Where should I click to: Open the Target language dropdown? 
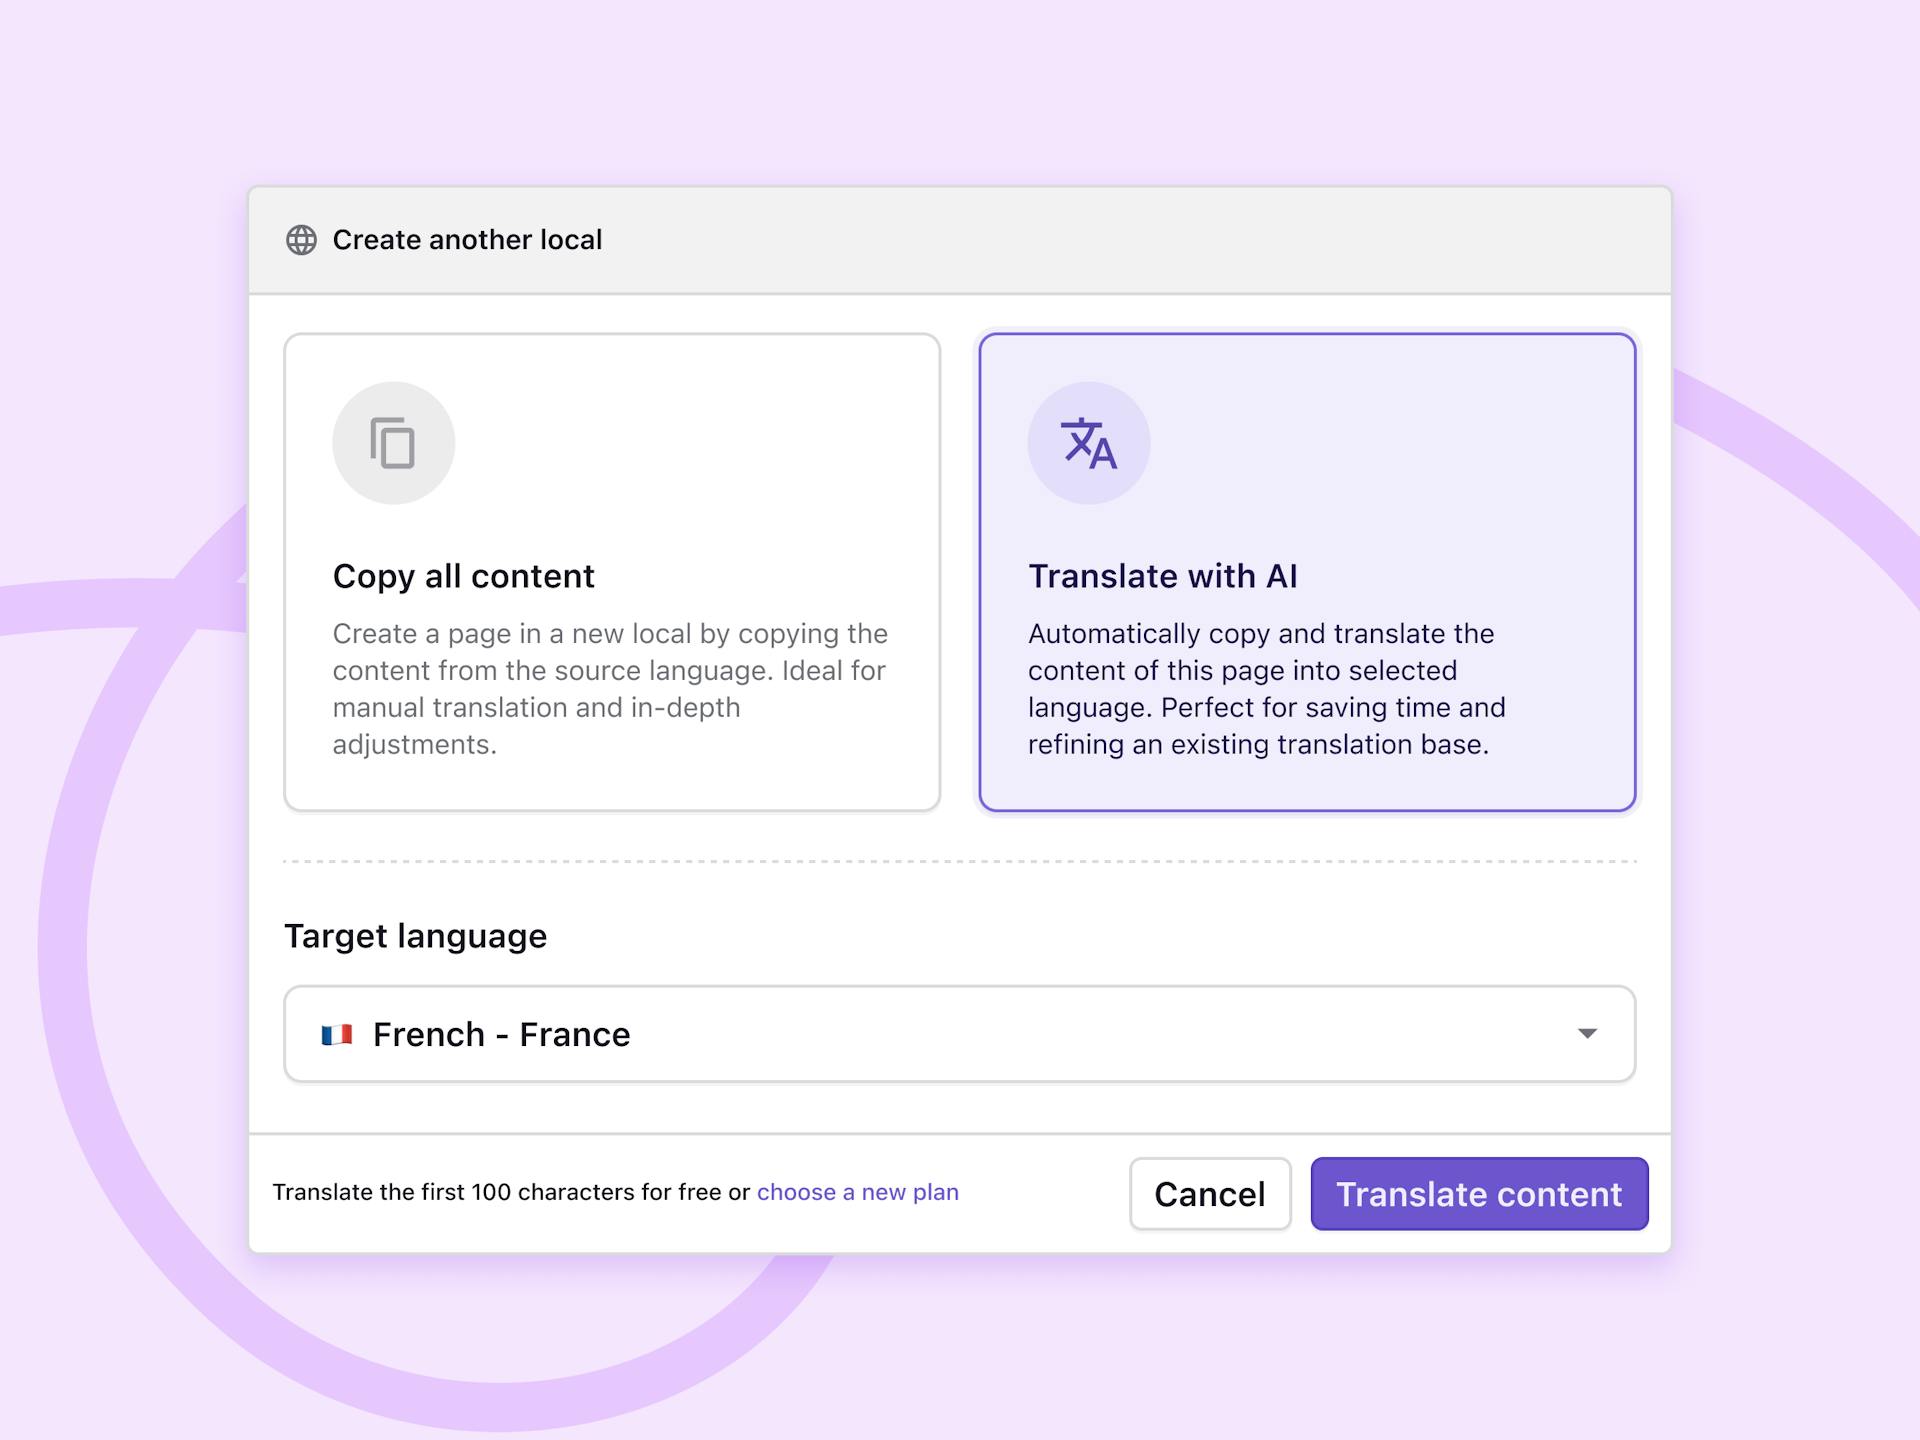click(958, 1034)
